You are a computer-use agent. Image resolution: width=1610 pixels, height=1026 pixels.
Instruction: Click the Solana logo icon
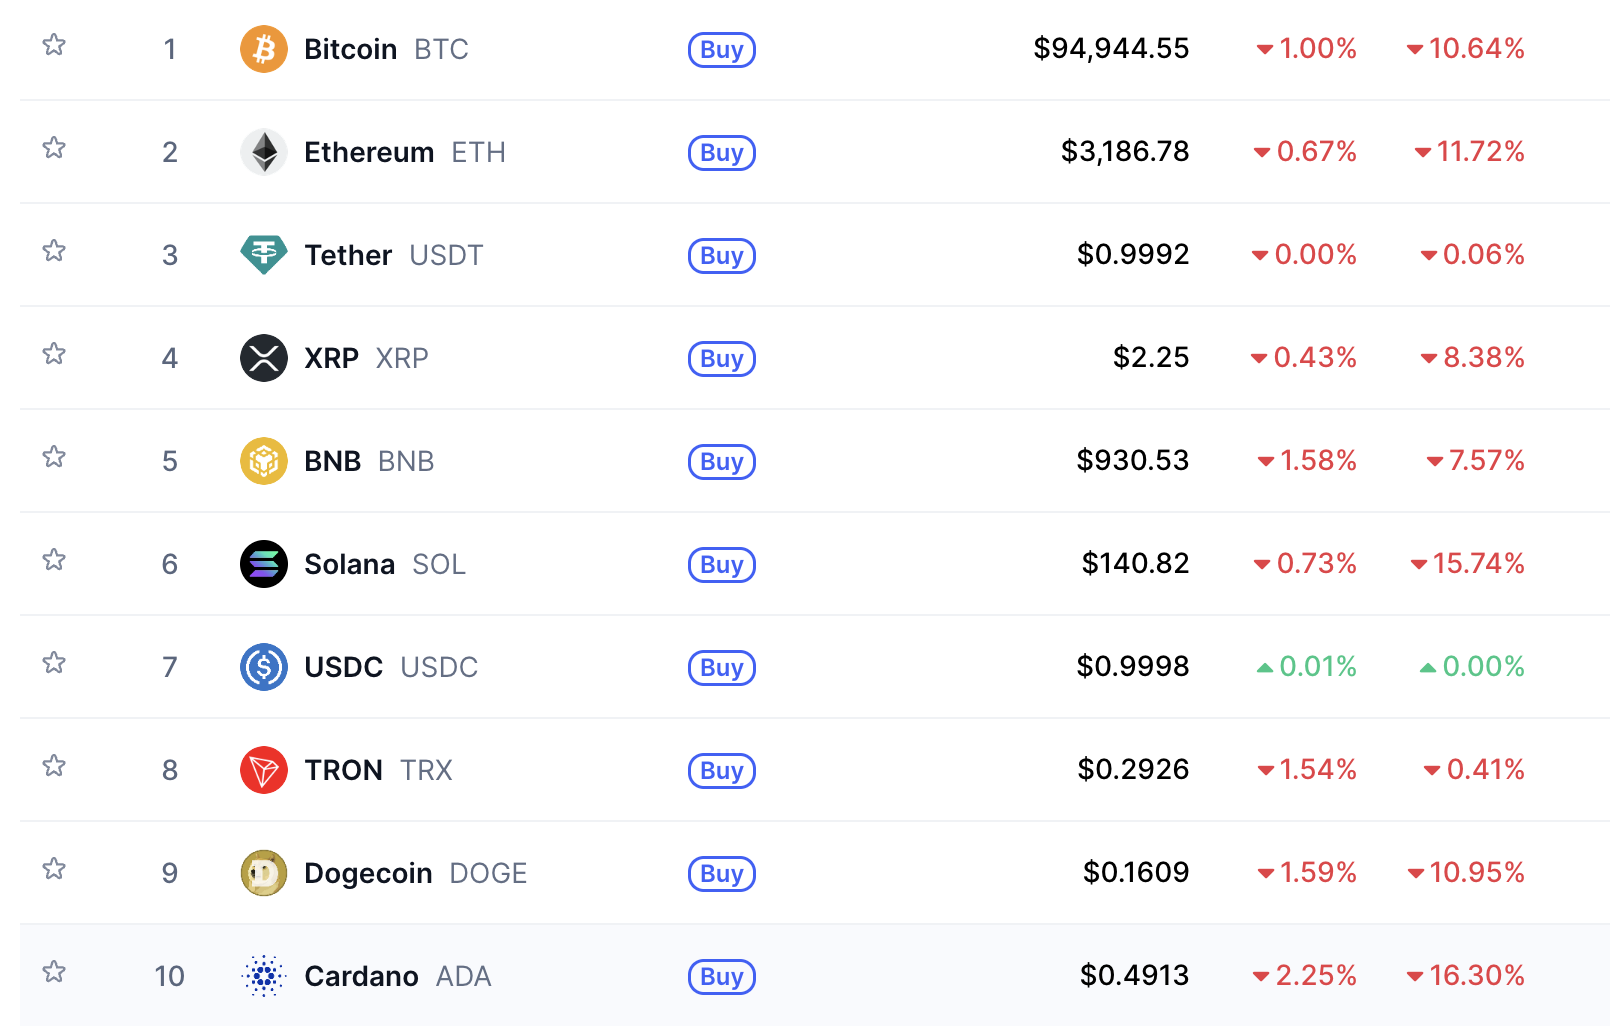264,564
